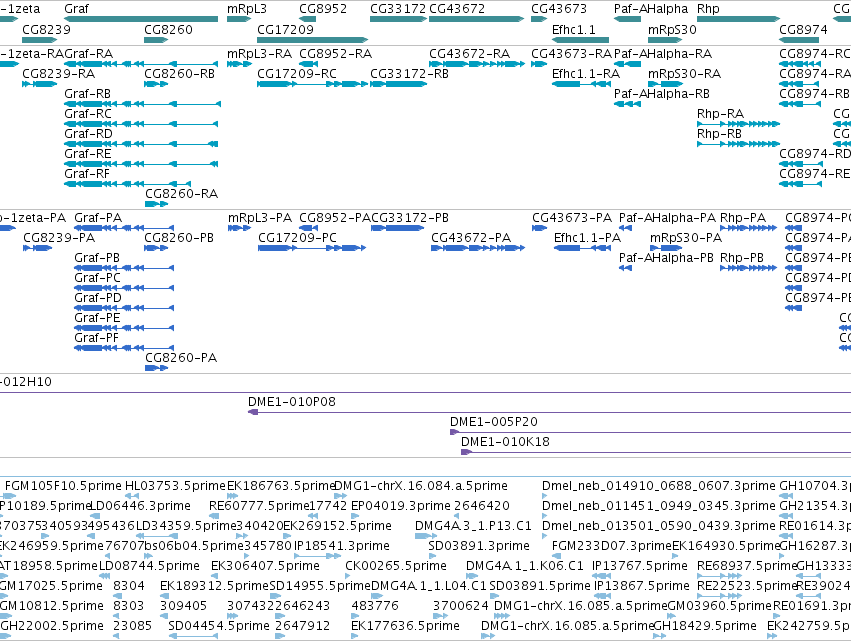Viewport: 851px width, 641px height.
Task: Select the Graf gene label
Action: (76, 9)
